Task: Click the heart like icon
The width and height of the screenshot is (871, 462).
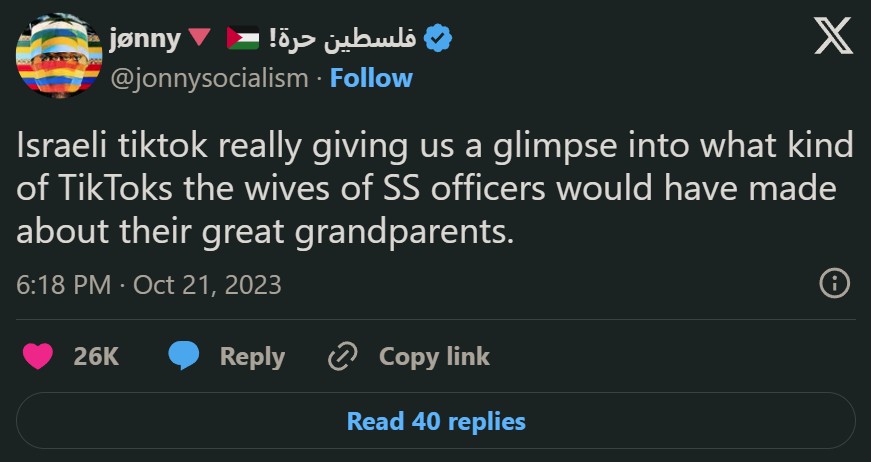Action: pyautogui.click(x=37, y=356)
